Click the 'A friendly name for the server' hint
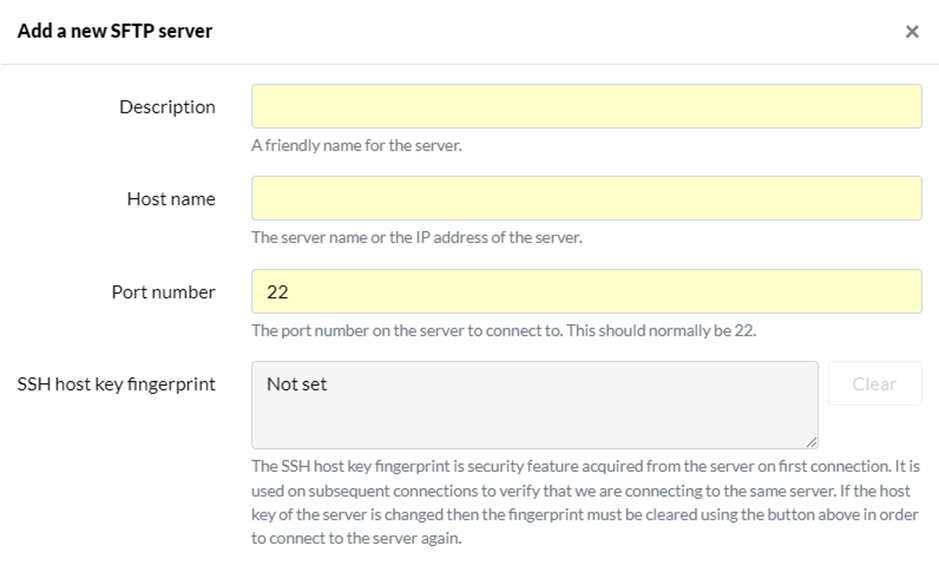 click(356, 146)
